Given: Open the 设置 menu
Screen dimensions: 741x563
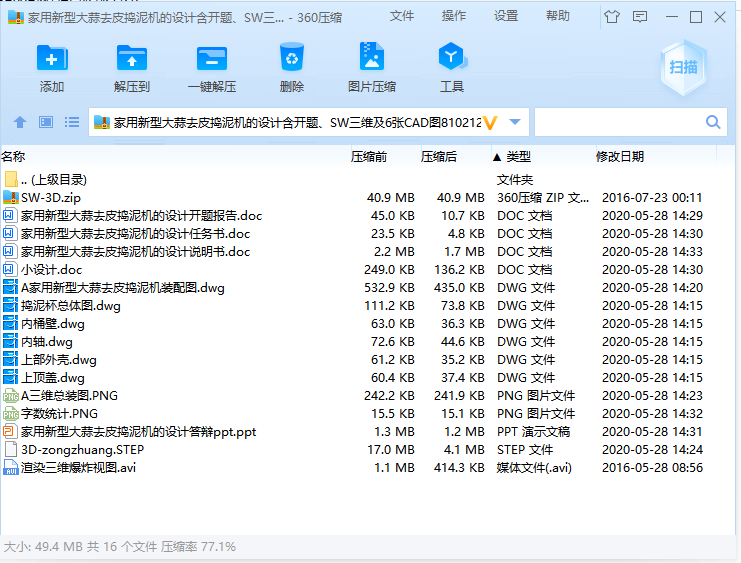Looking at the screenshot, I should (506, 16).
